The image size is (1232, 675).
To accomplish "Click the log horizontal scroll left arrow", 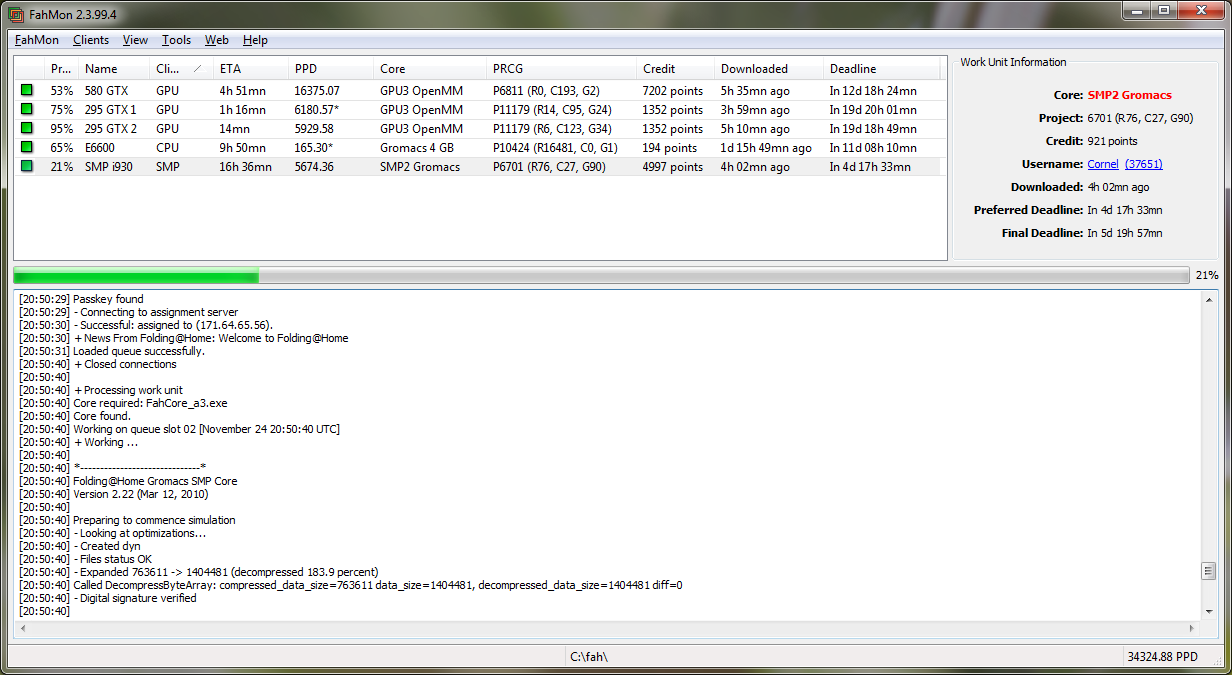I will point(24,629).
